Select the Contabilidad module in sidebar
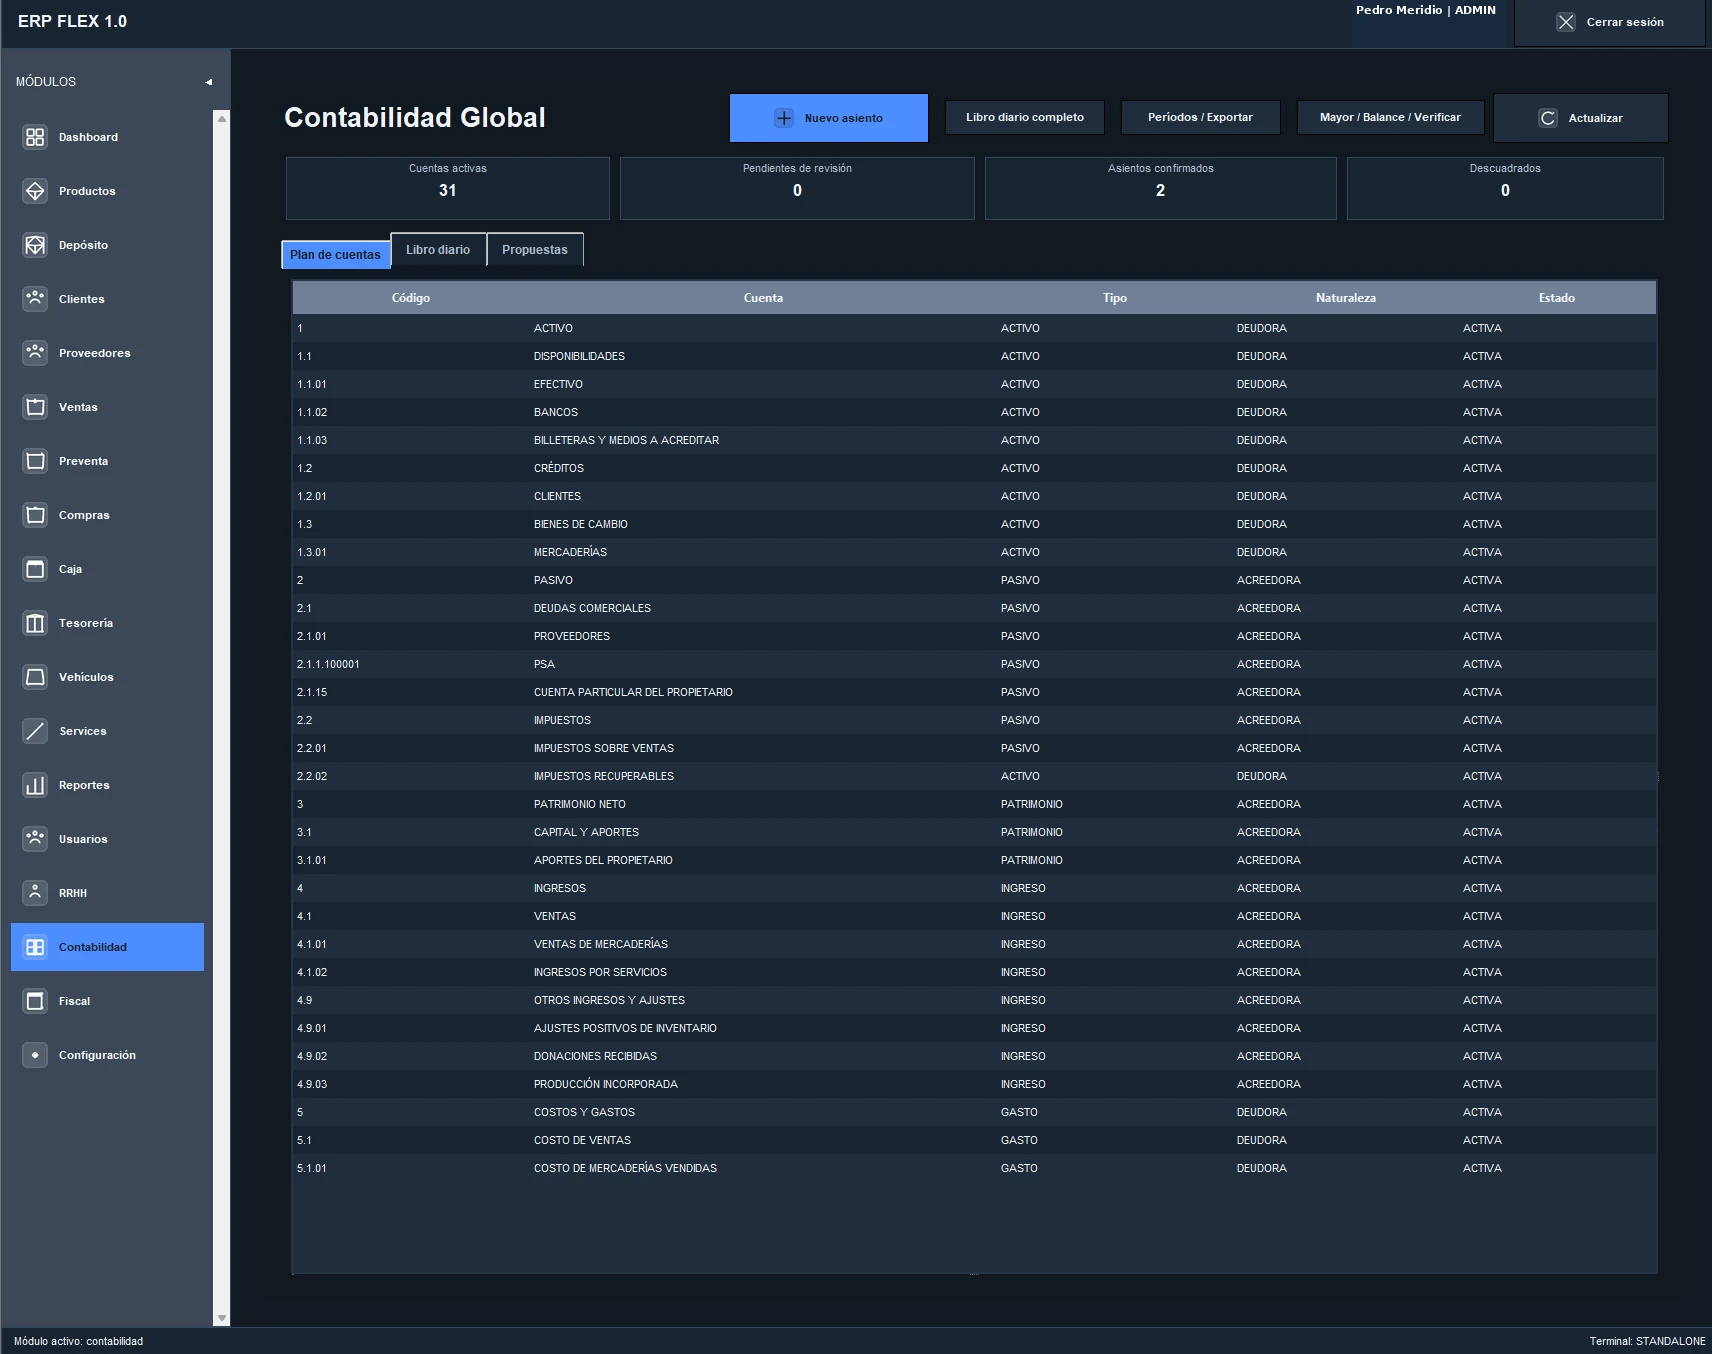The image size is (1712, 1354). (x=107, y=947)
